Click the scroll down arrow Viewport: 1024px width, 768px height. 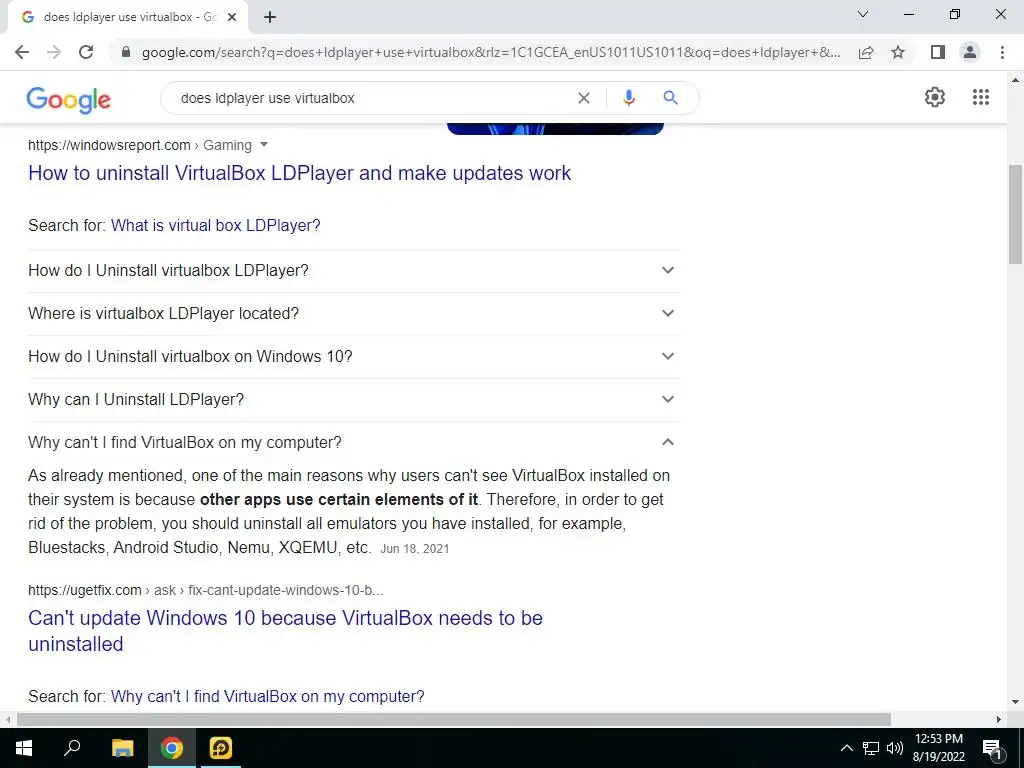(1015, 703)
